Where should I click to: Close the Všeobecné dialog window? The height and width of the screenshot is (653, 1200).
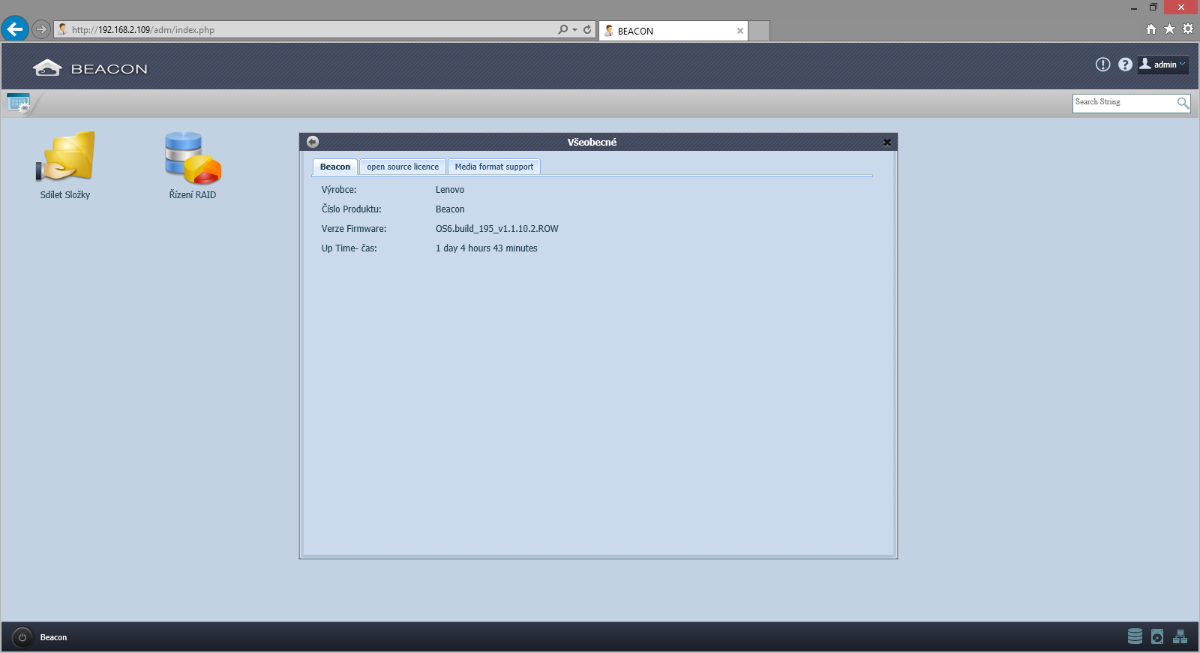887,142
